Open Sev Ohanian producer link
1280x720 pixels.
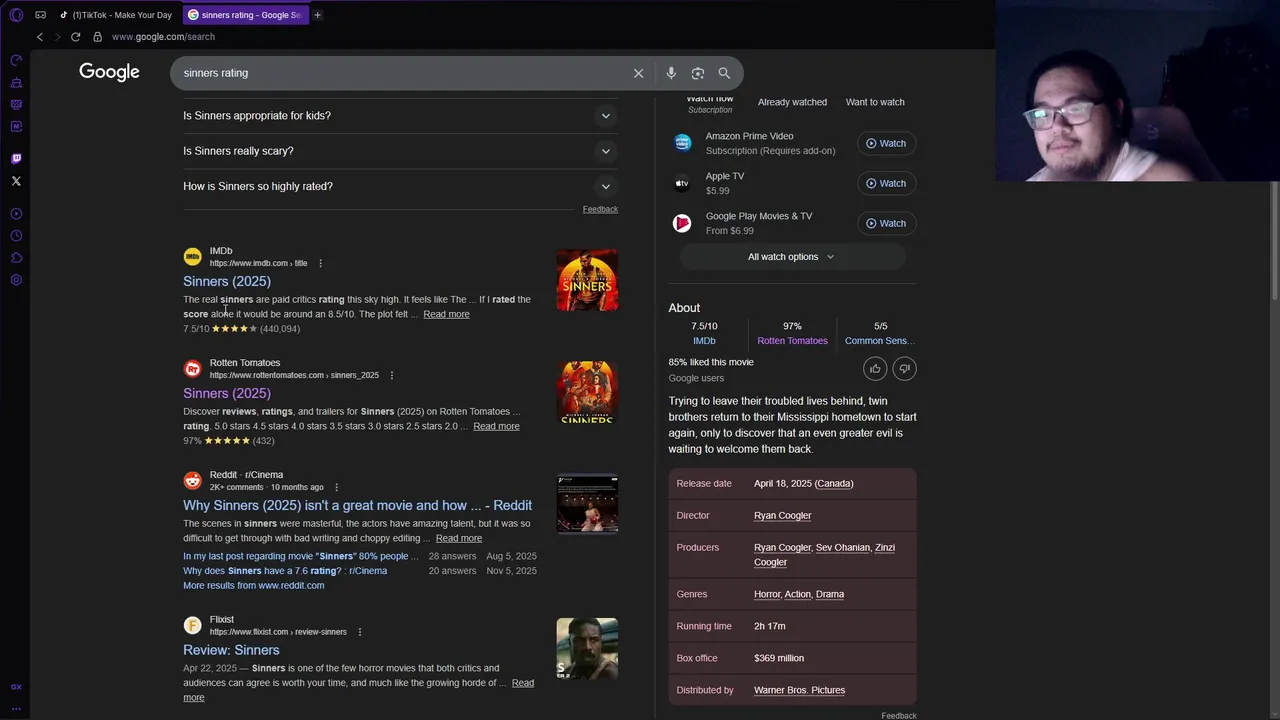(x=843, y=547)
